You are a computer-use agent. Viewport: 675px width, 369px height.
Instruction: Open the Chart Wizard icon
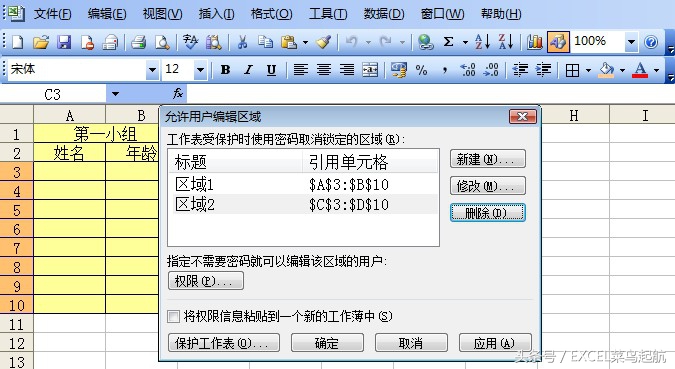pyautogui.click(x=535, y=42)
